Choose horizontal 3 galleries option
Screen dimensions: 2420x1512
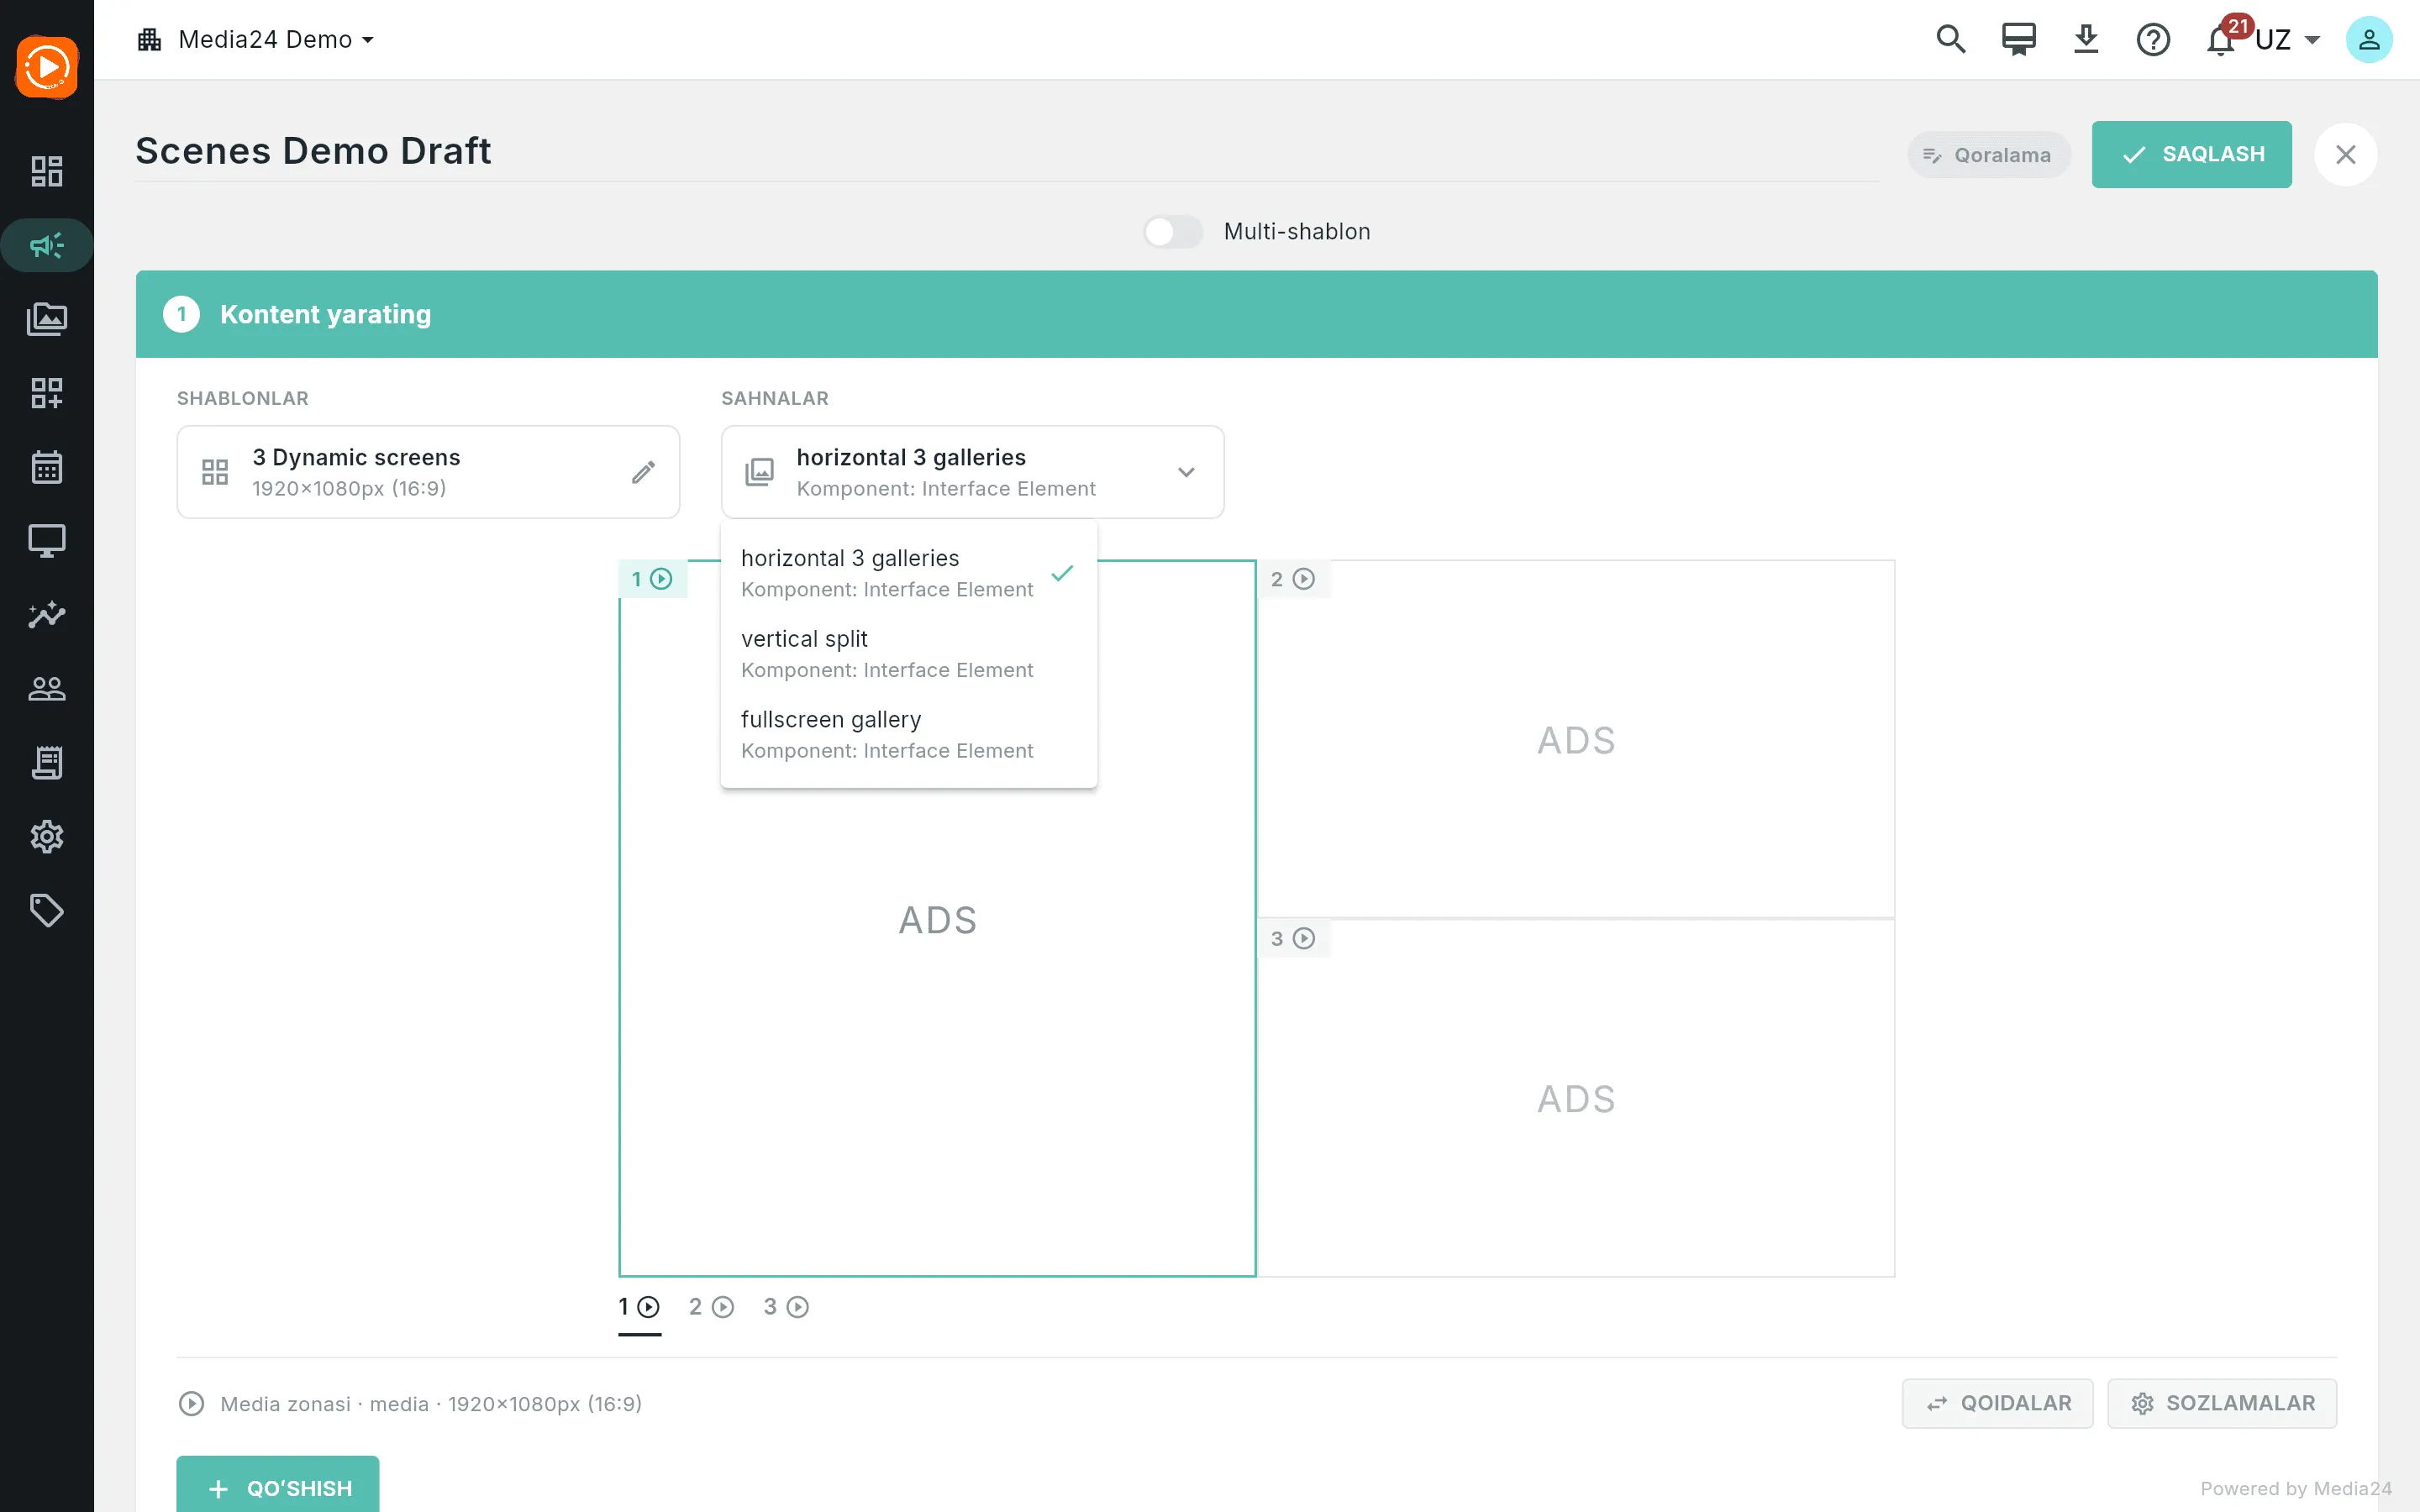909,573
